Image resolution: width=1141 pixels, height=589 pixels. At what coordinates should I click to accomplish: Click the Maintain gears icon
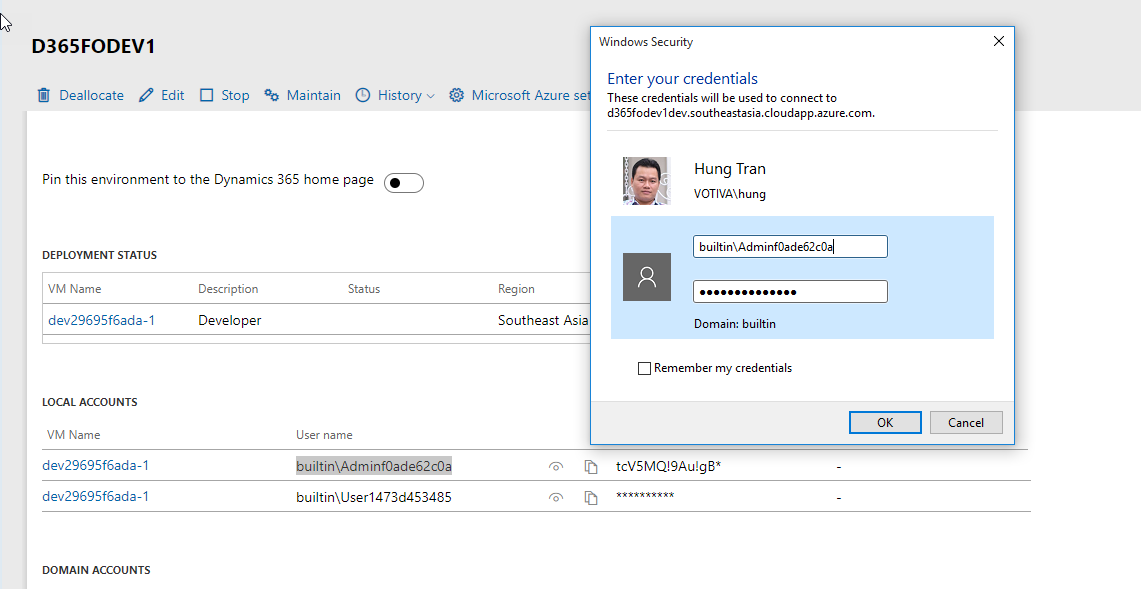pos(271,95)
